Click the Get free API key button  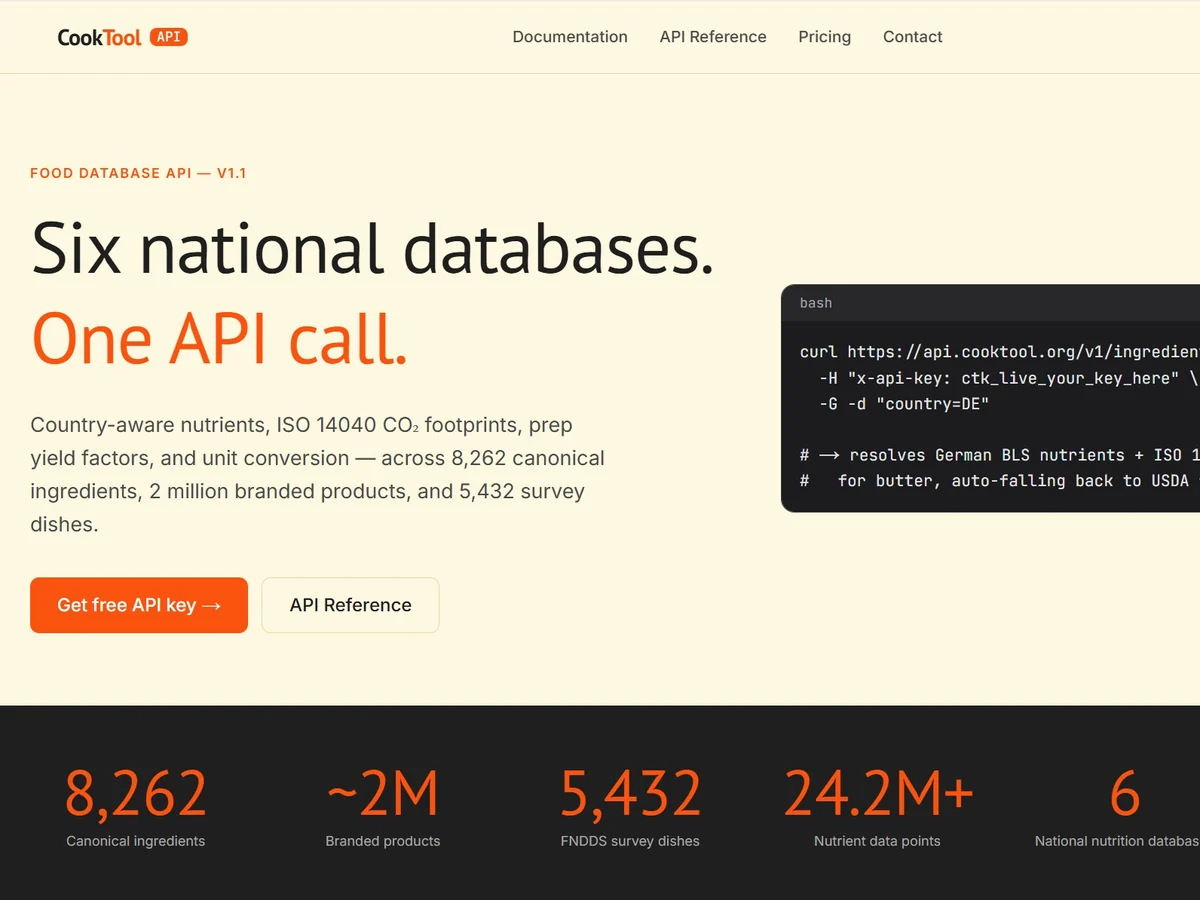pos(139,605)
